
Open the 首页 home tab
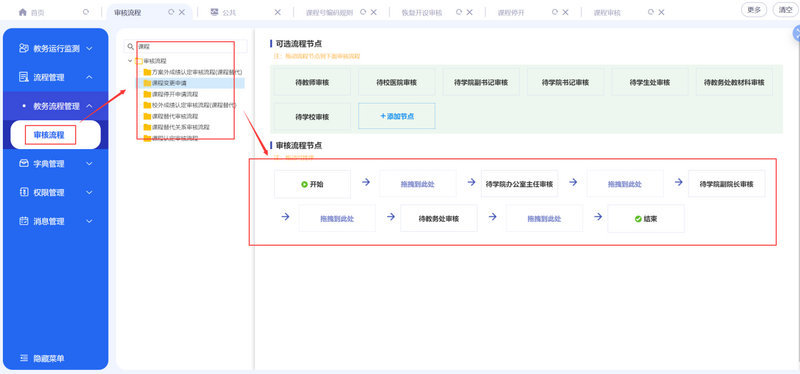(x=36, y=12)
